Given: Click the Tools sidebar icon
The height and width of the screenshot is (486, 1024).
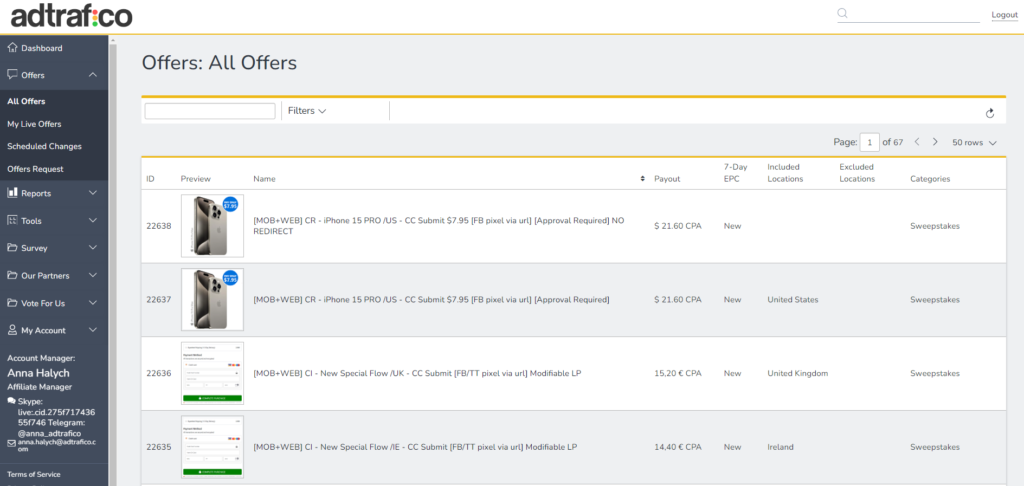Looking at the screenshot, I should [x=12, y=221].
